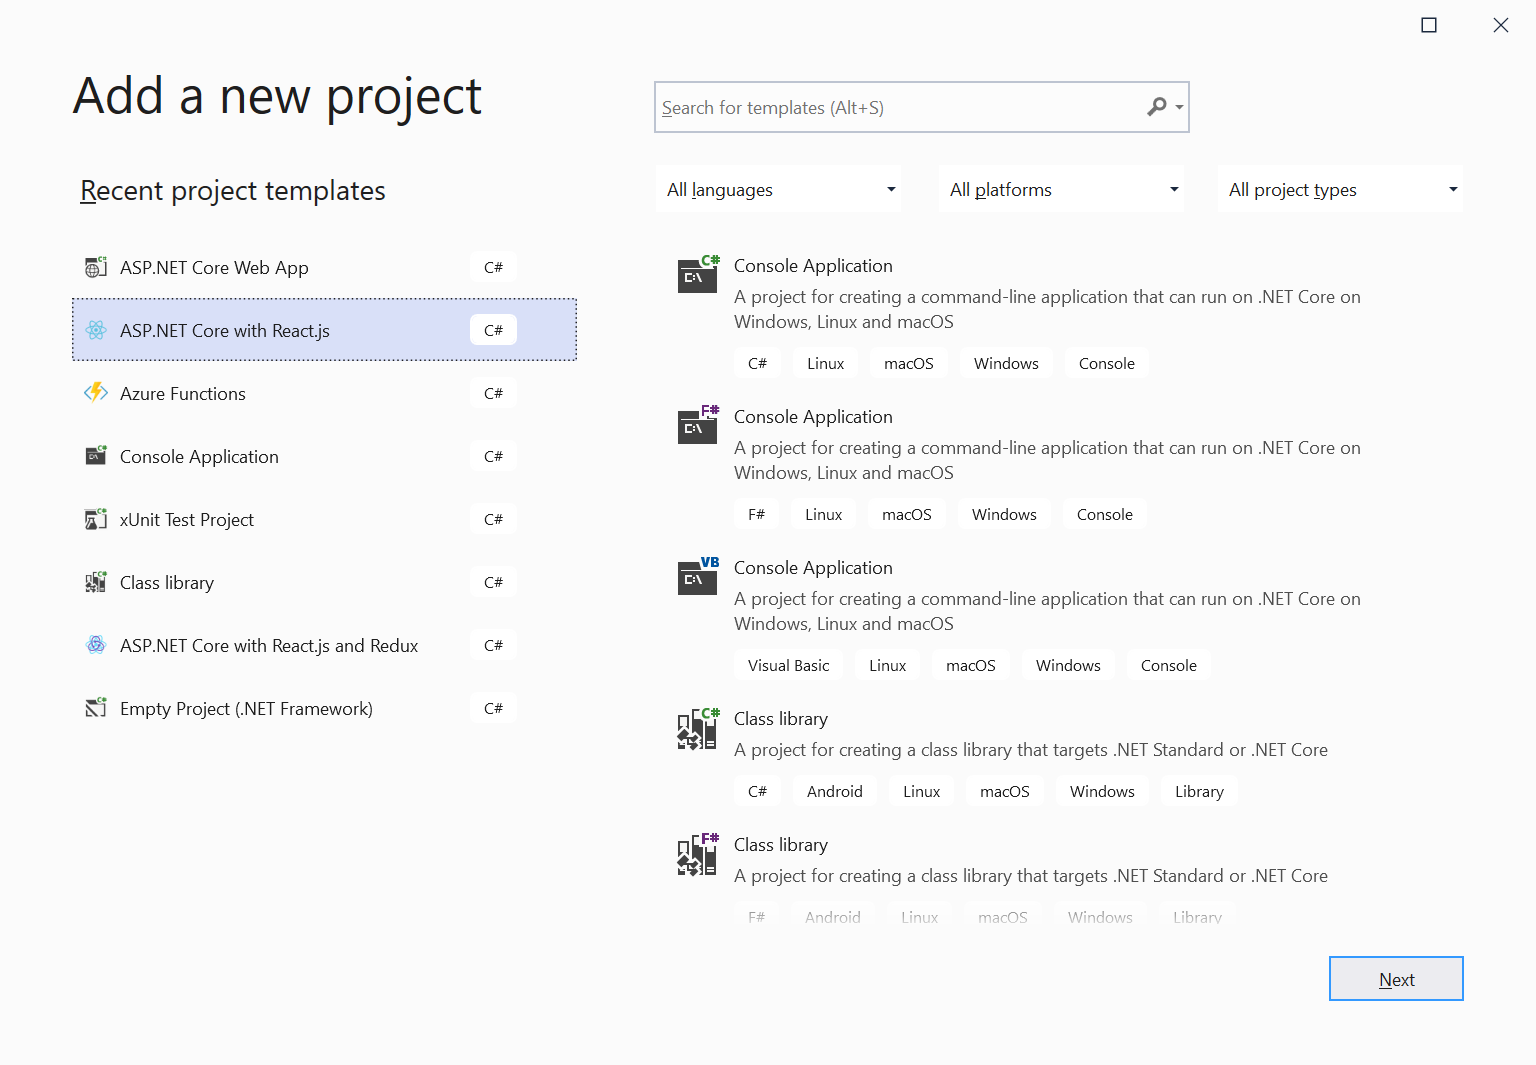Click the Next button
The image size is (1536, 1065).
[1396, 979]
